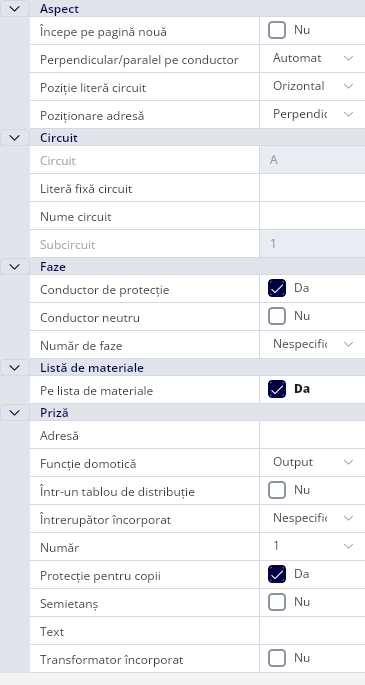The height and width of the screenshot is (685, 365).
Task: Collapse the Listă de materiale section
Action: click(15, 368)
